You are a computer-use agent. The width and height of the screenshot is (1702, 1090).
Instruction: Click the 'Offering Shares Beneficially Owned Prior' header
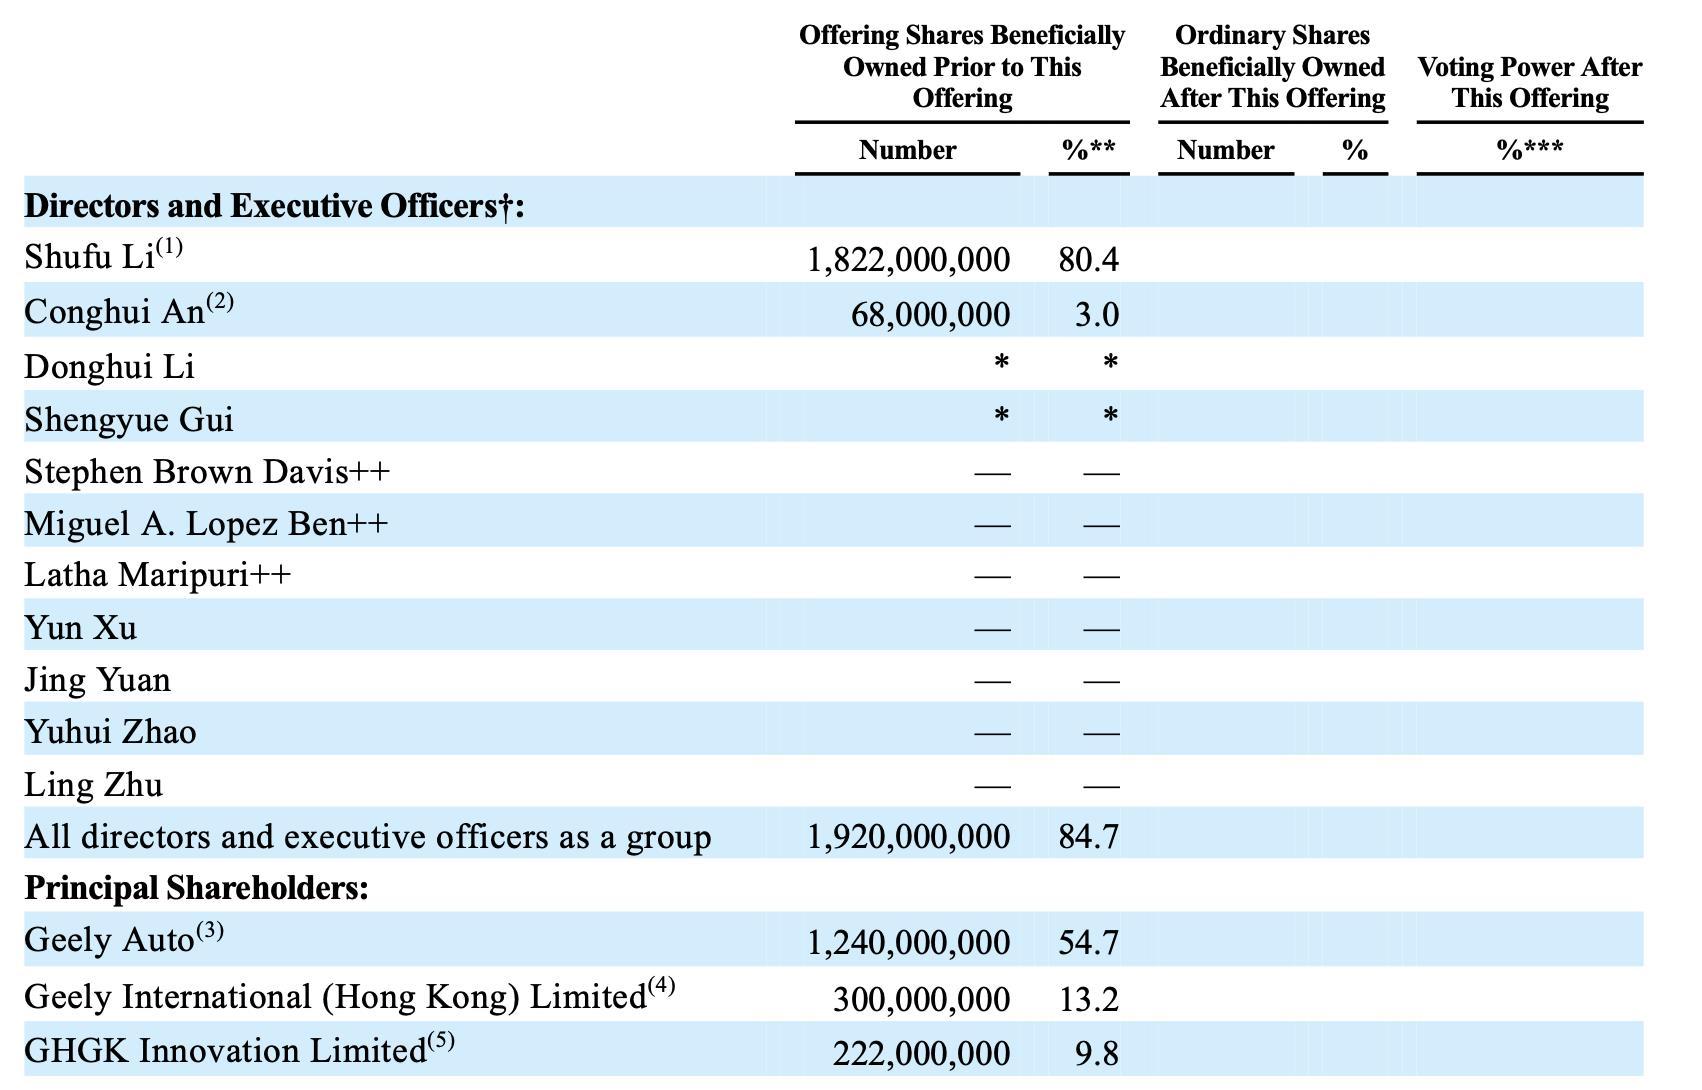962,66
